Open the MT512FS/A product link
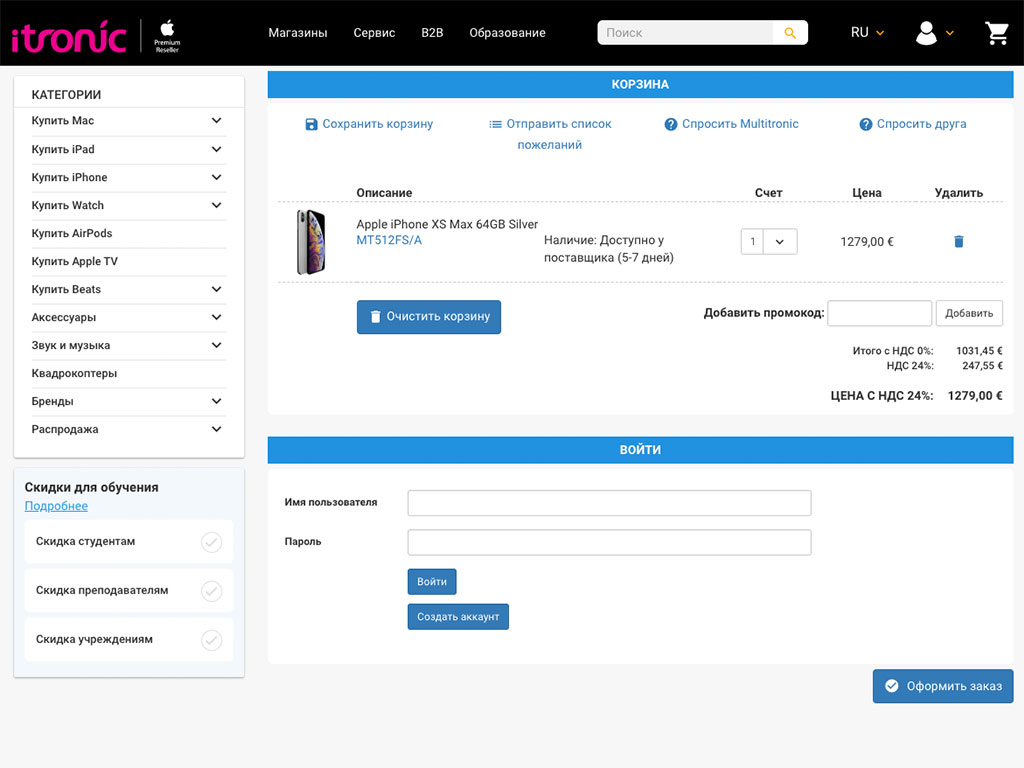The width and height of the screenshot is (1024, 768). (389, 240)
